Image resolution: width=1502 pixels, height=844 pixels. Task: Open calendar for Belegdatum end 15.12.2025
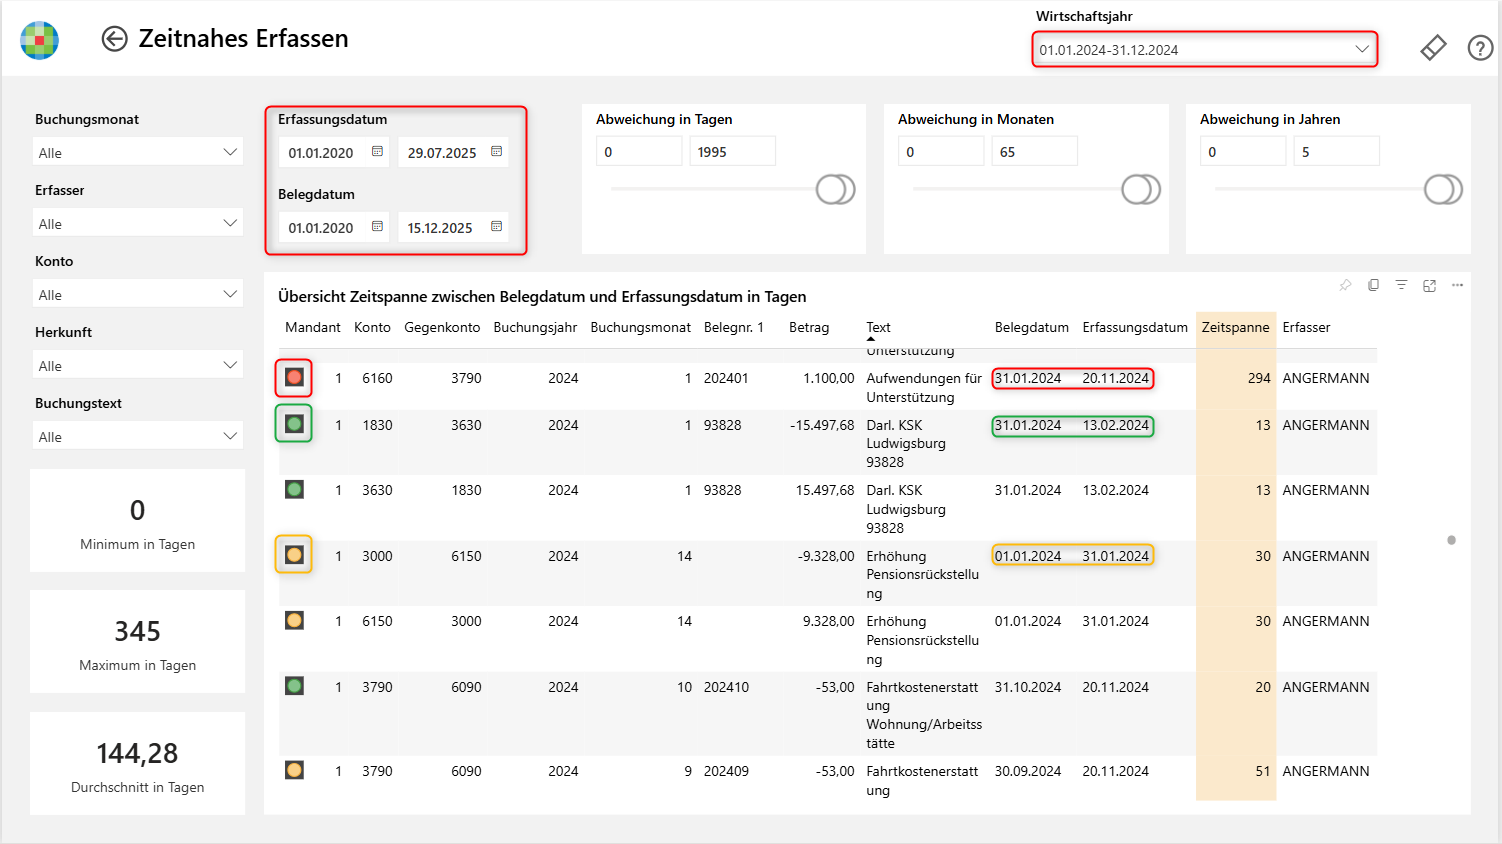496,227
